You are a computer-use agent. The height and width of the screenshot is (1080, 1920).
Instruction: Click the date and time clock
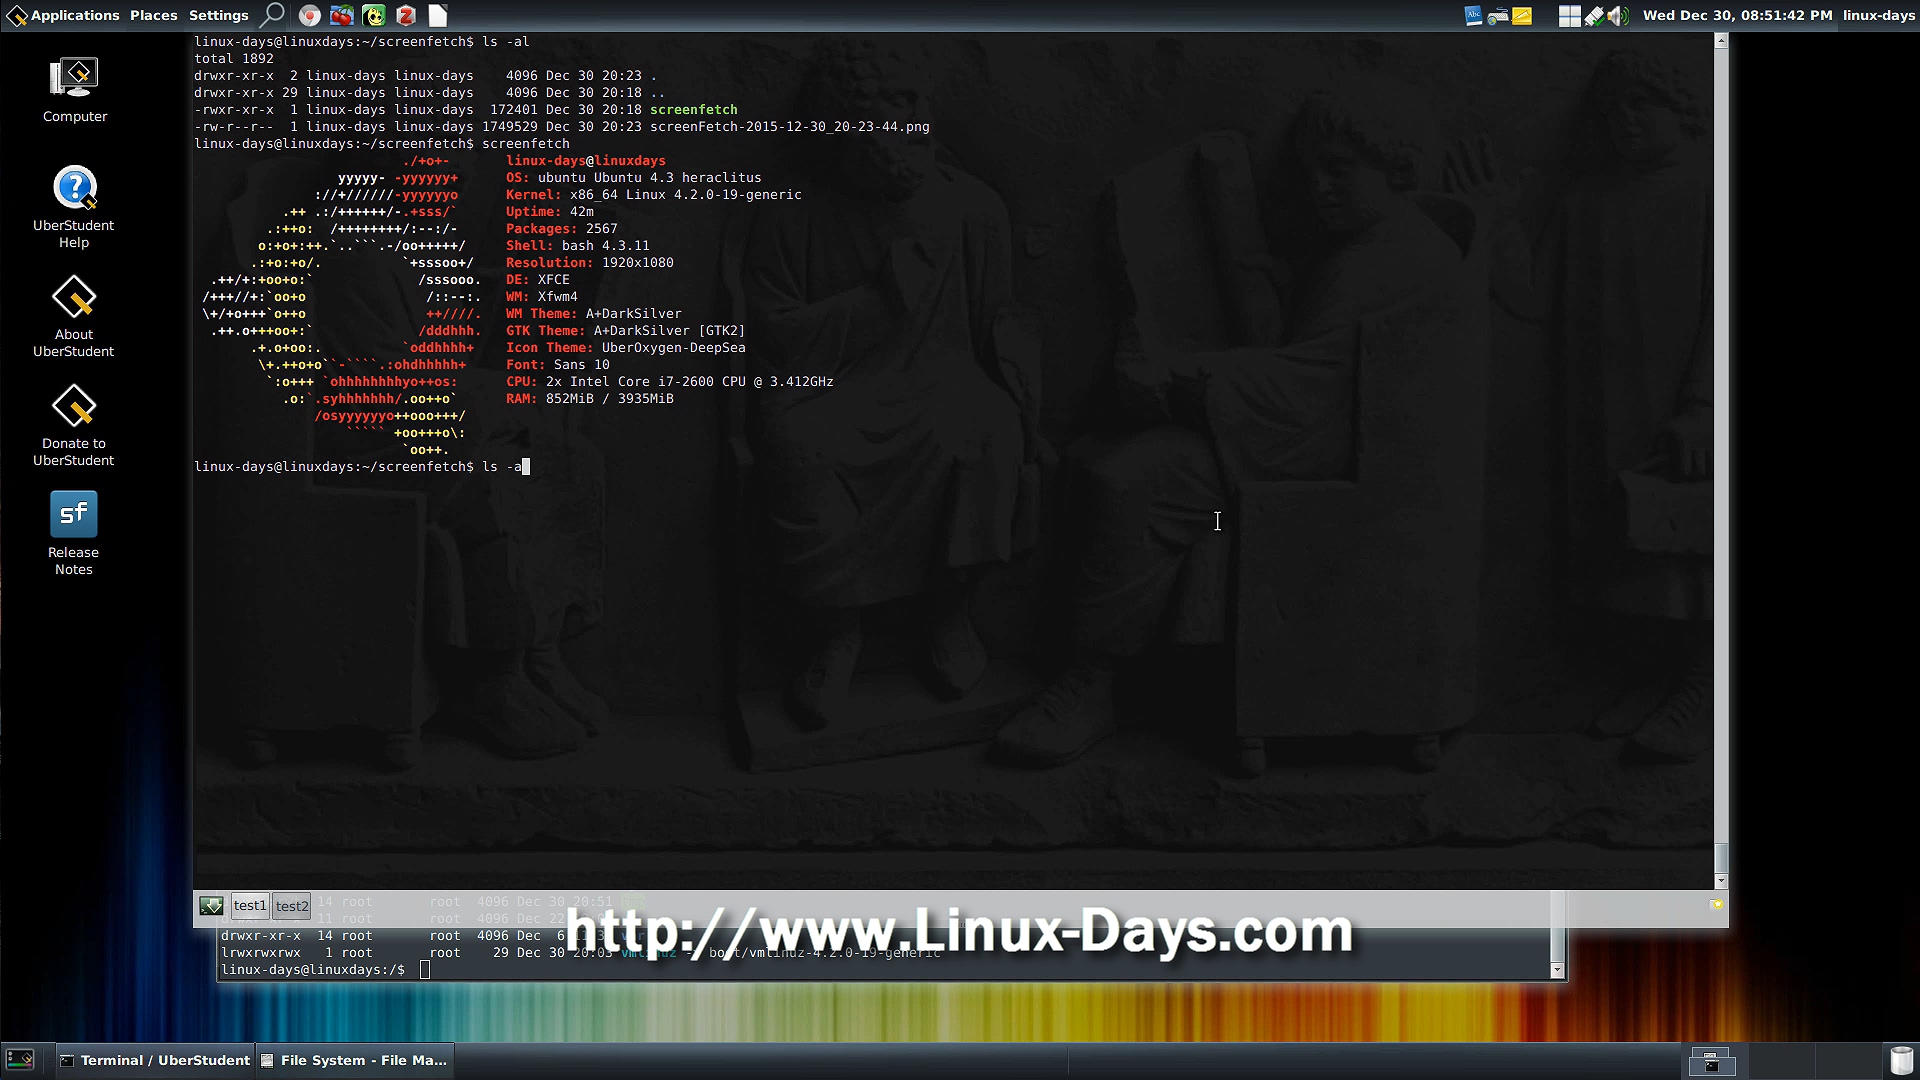[1738, 15]
